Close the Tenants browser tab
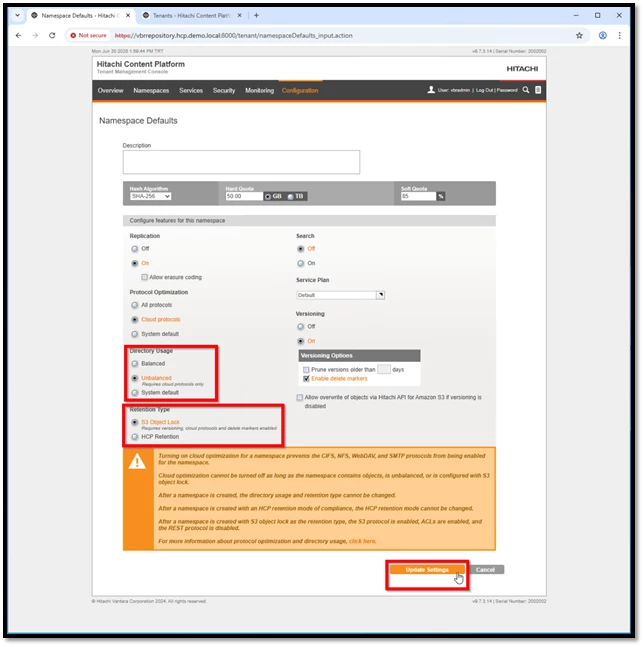This screenshot has width=644, height=647. 239,15
